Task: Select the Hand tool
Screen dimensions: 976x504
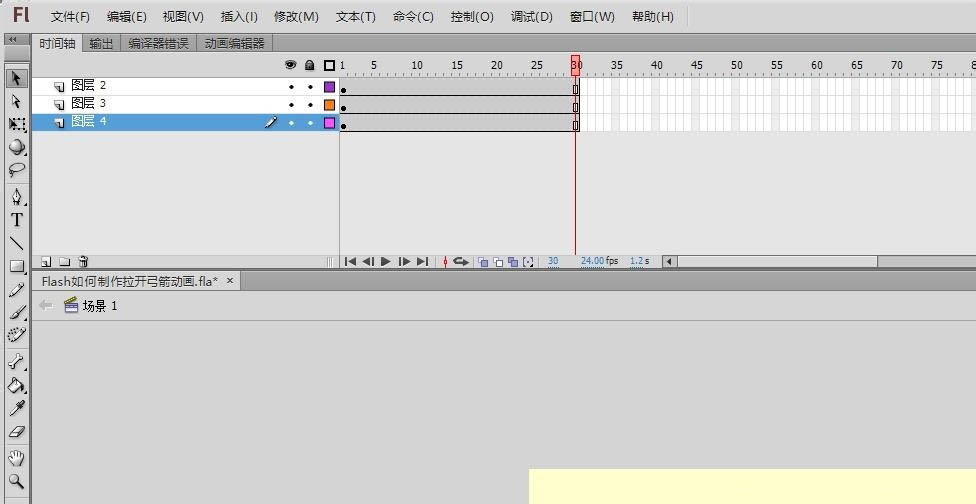Action: (16, 459)
